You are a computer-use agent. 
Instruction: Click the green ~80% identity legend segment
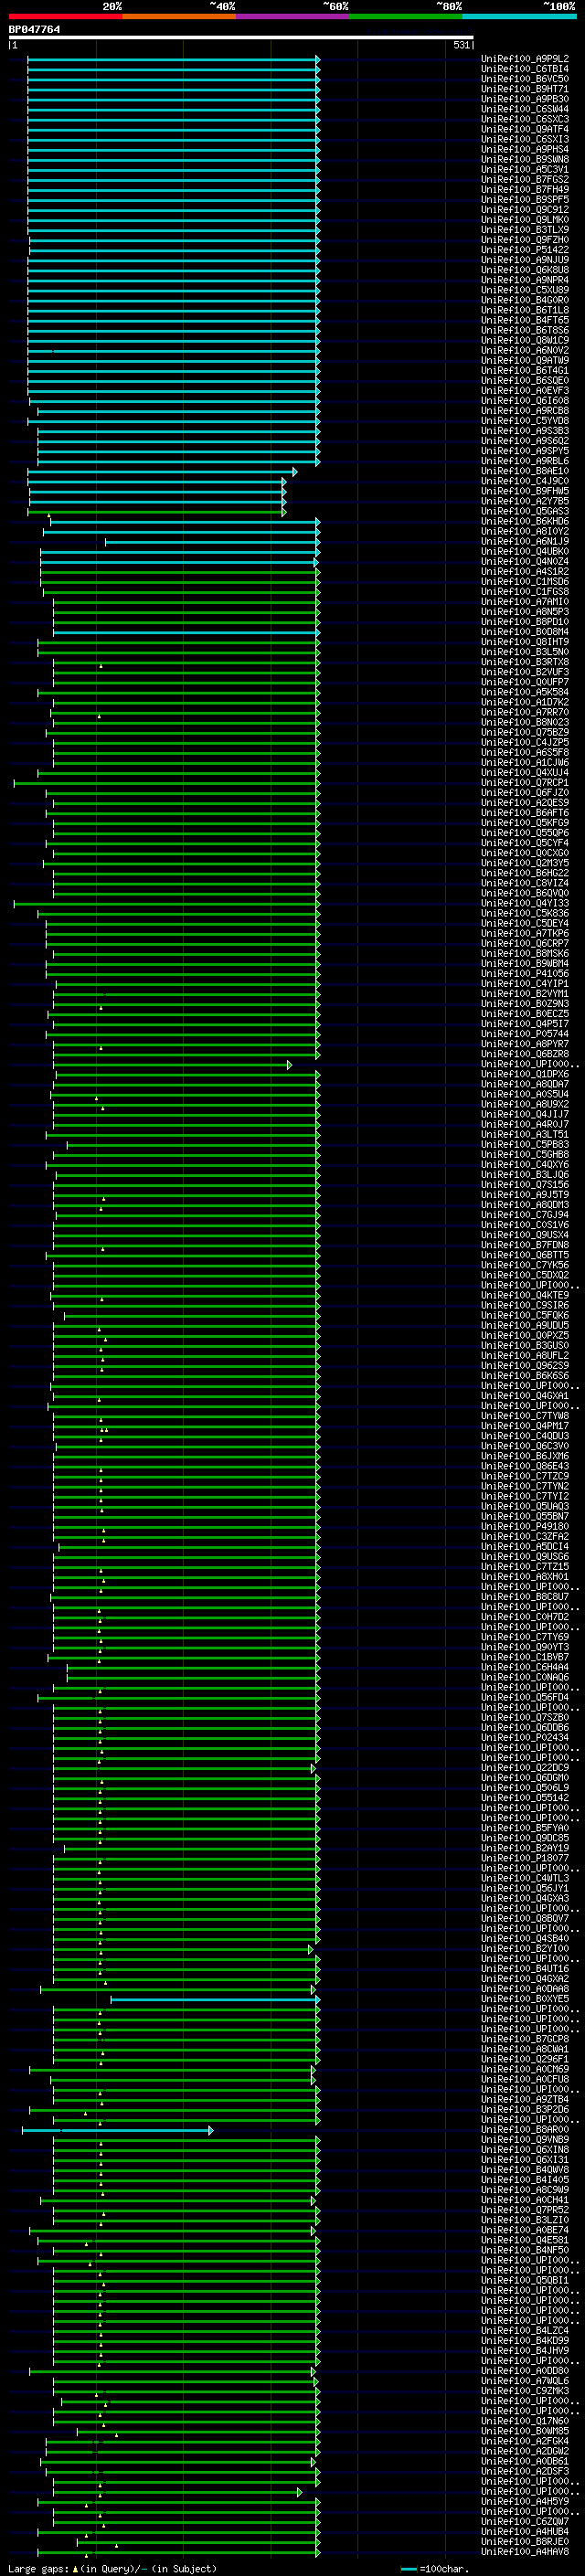pyautogui.click(x=406, y=16)
